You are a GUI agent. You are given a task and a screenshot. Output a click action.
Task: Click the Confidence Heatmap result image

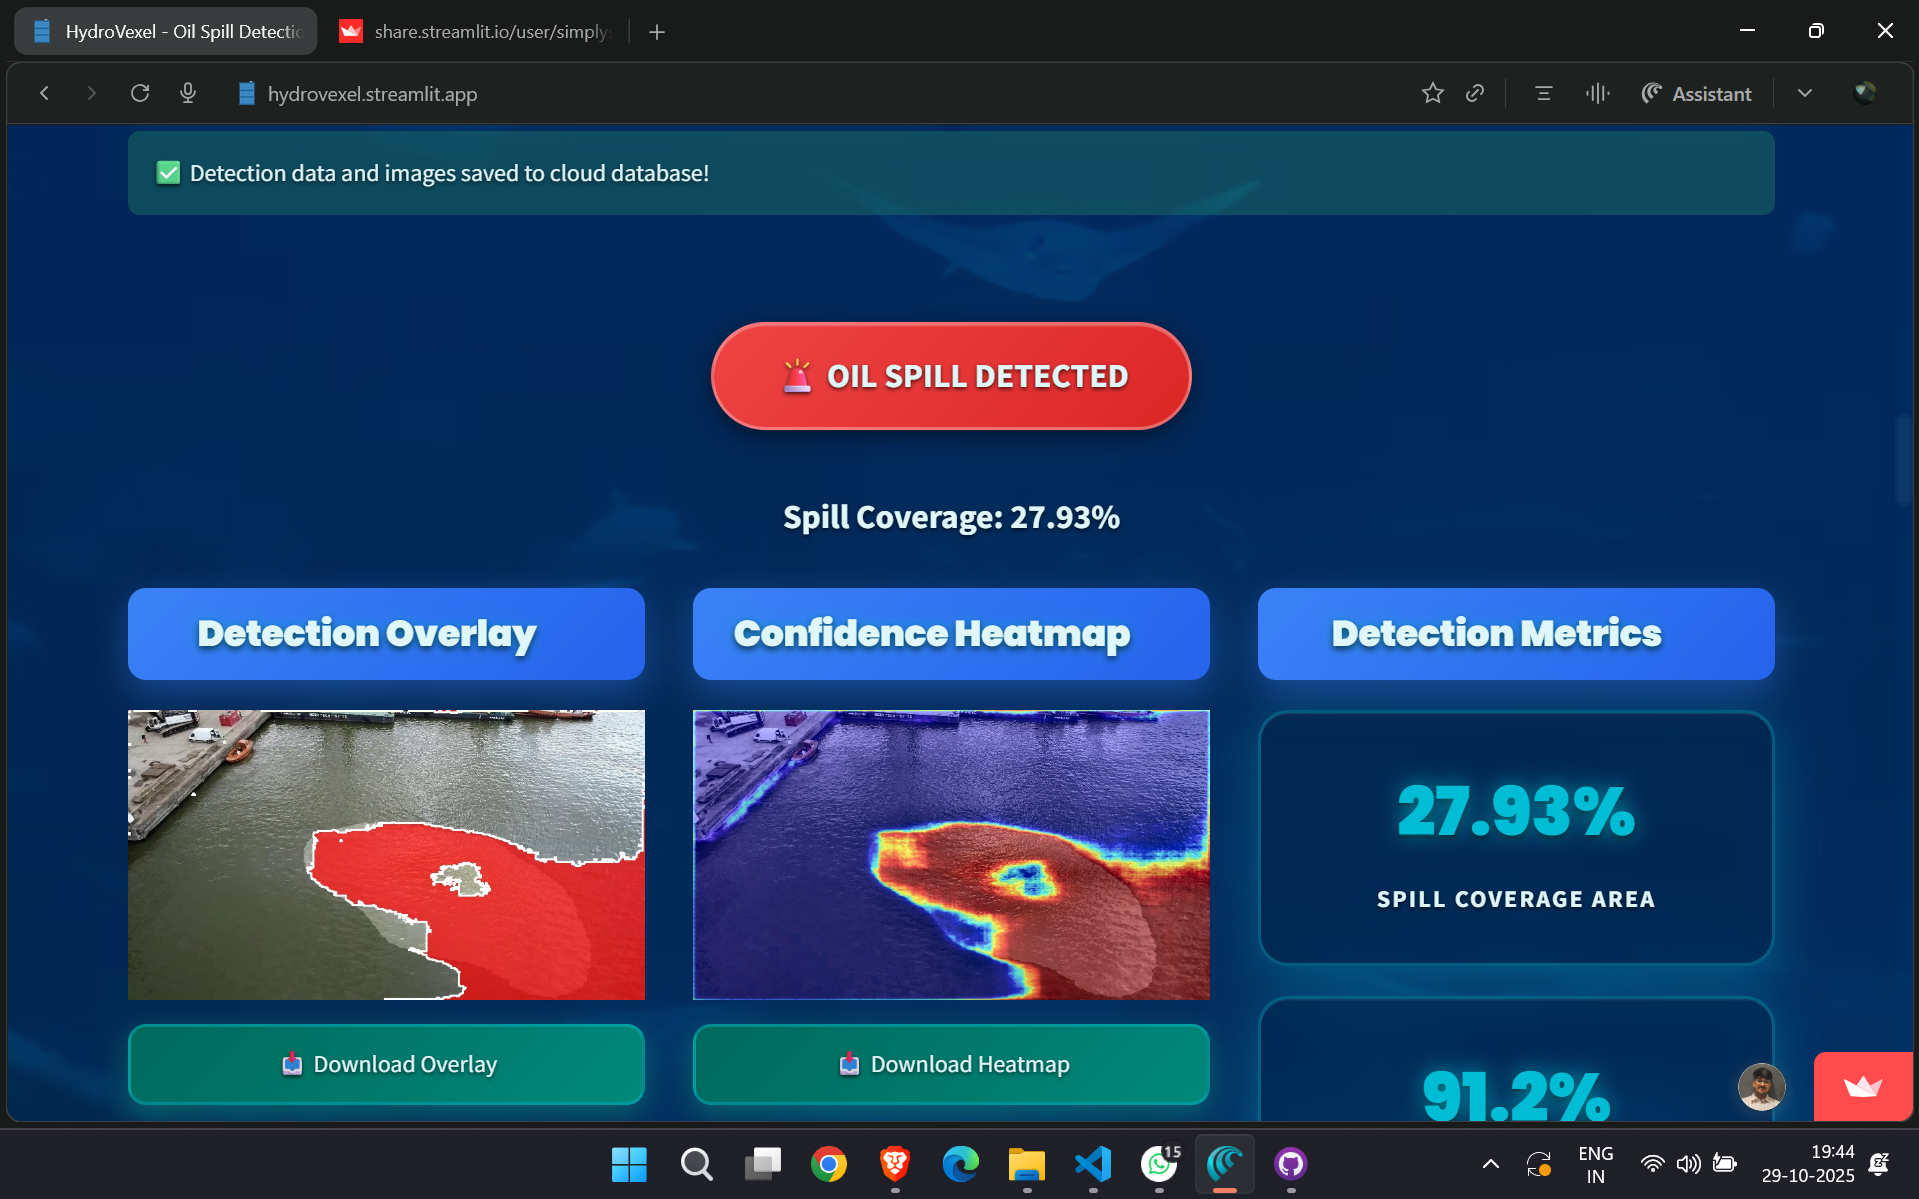coord(951,854)
